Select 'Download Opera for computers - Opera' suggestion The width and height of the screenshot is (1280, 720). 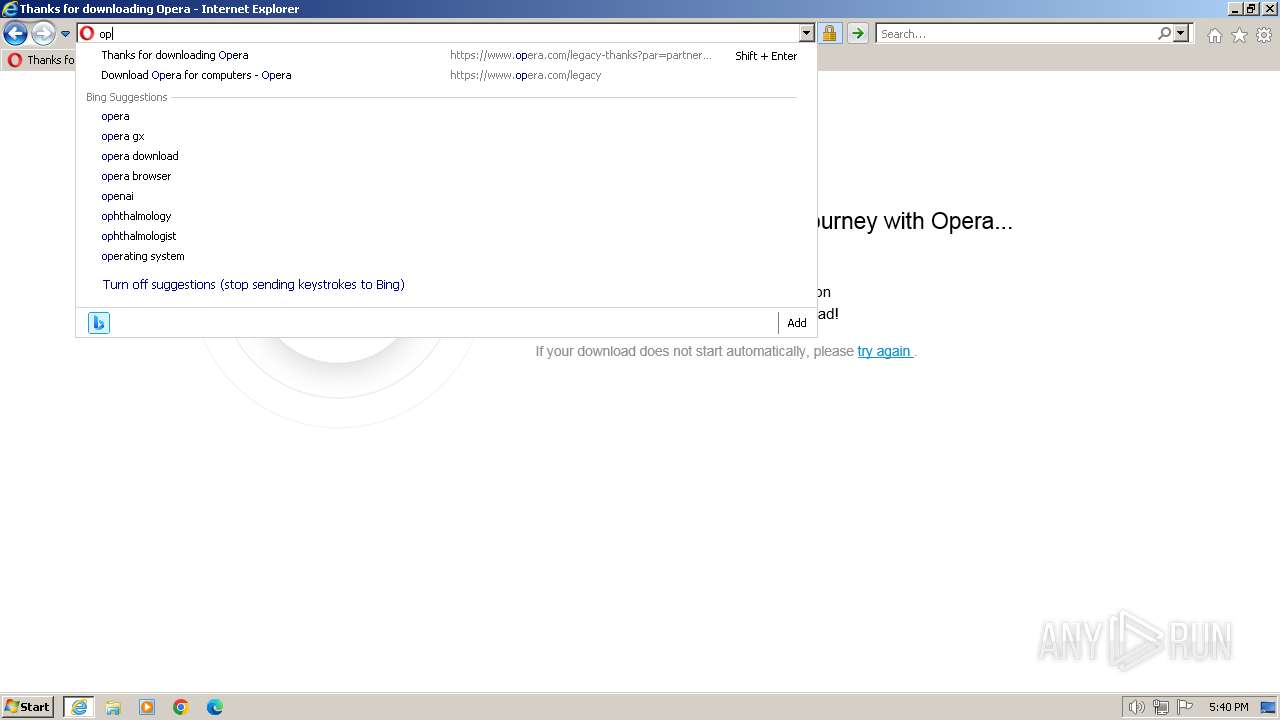pyautogui.click(x=446, y=75)
